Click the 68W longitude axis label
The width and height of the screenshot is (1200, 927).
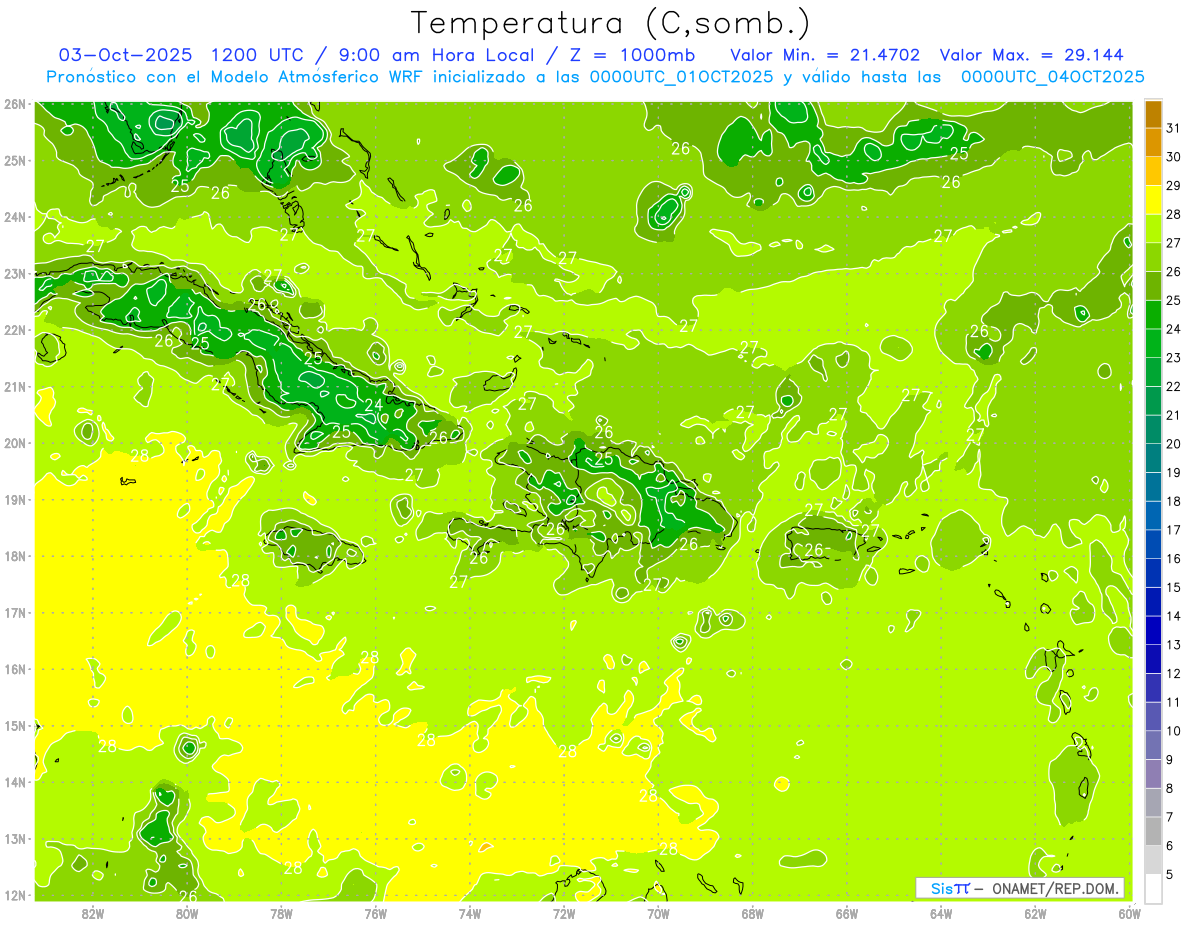pos(752,913)
